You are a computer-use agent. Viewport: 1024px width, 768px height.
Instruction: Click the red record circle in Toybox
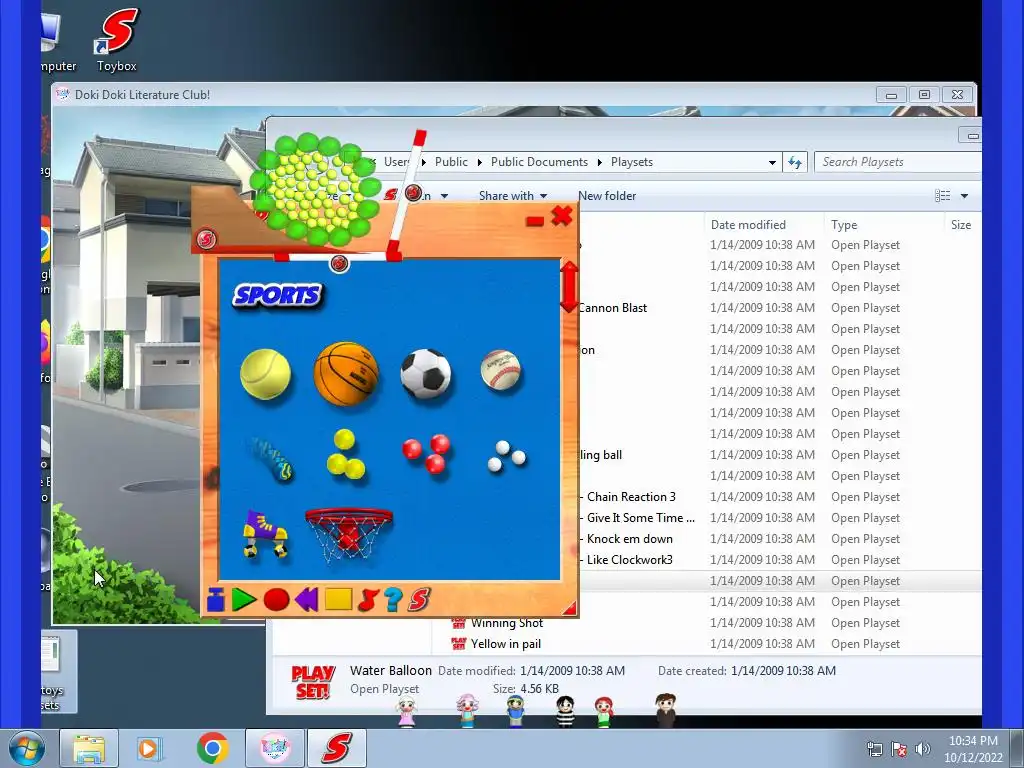click(276, 600)
